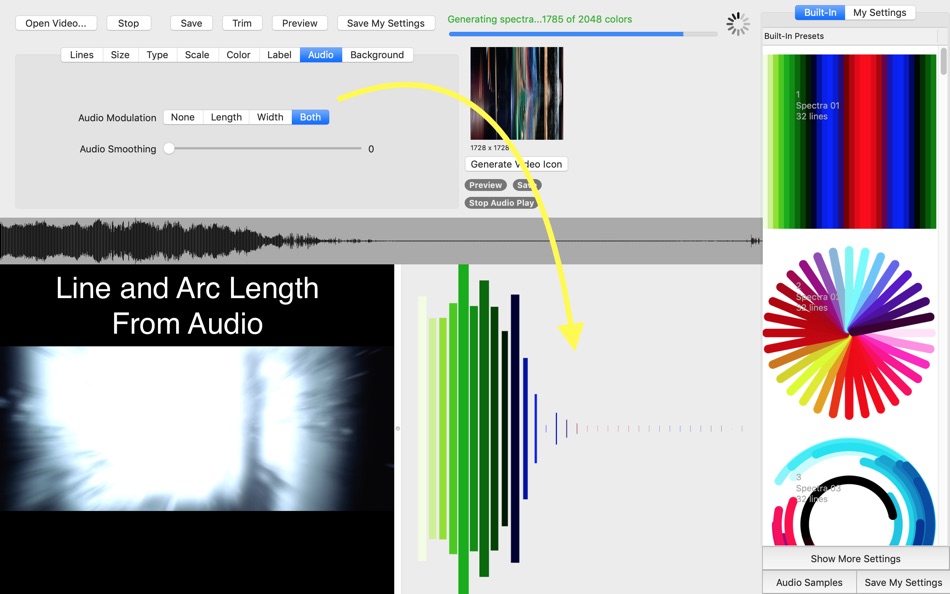Screen dimensions: 950x594
Task: Click the top toolbar Preview button
Action: coord(299,23)
